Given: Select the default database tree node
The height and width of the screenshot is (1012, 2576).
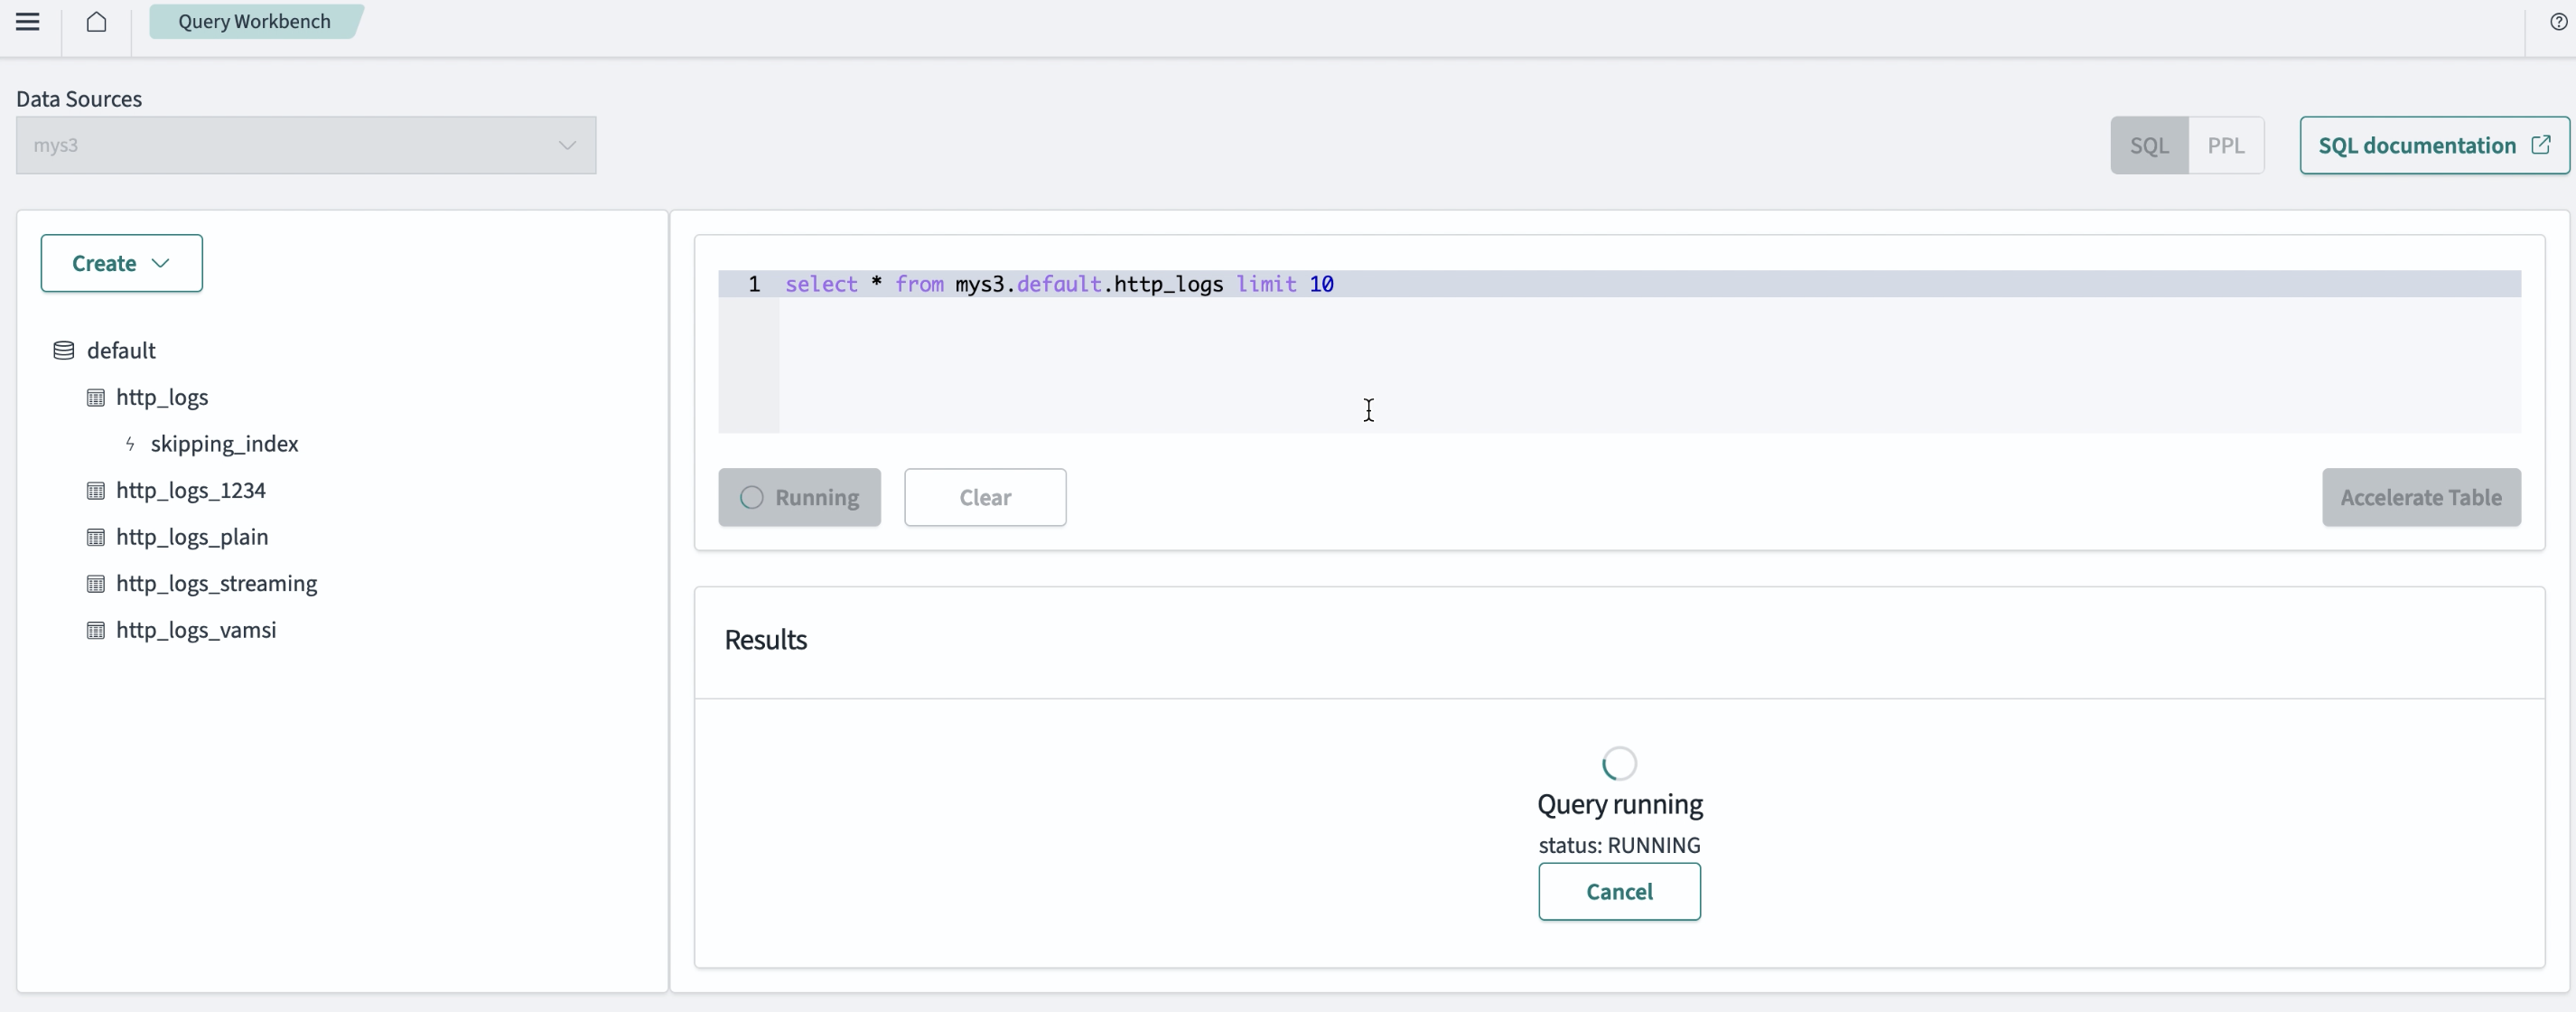Looking at the screenshot, I should [121, 350].
